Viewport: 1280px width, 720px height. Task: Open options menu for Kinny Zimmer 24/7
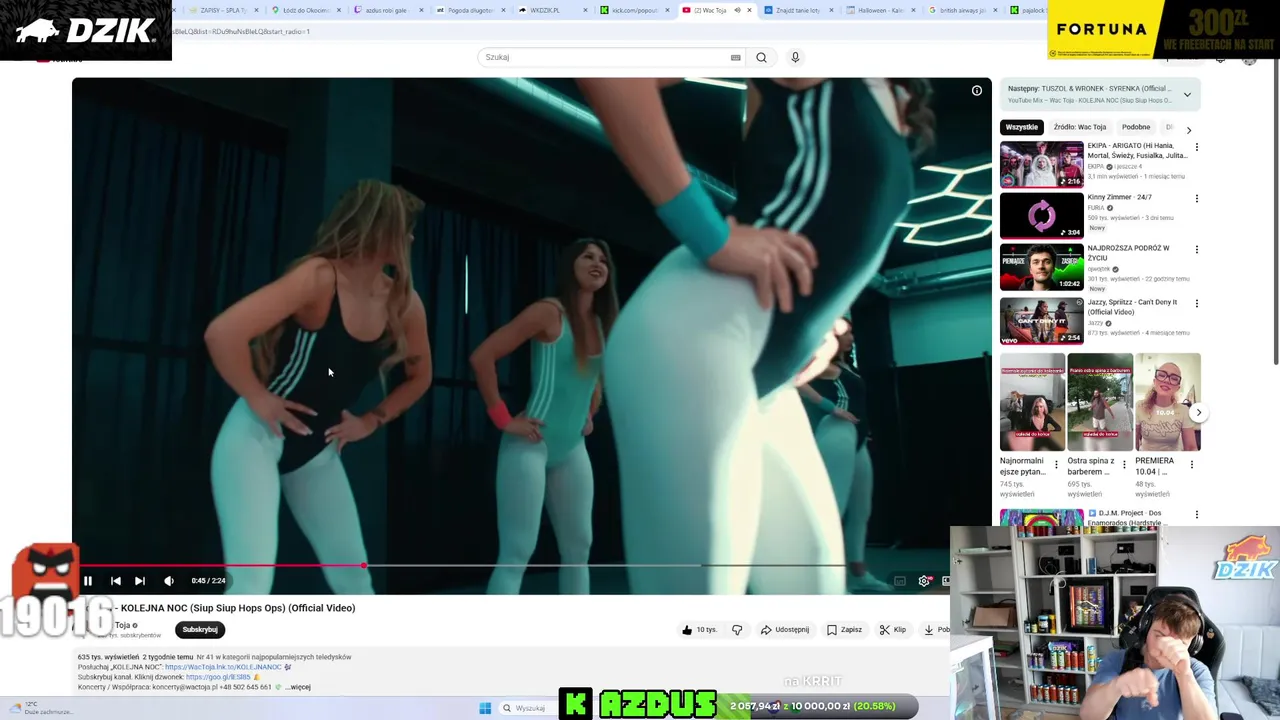click(x=1197, y=198)
